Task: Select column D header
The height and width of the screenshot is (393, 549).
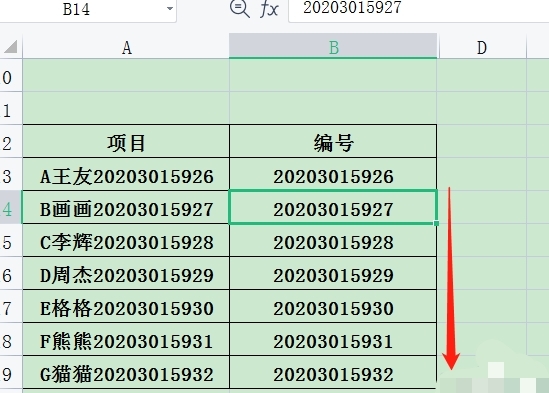Action: click(482, 47)
